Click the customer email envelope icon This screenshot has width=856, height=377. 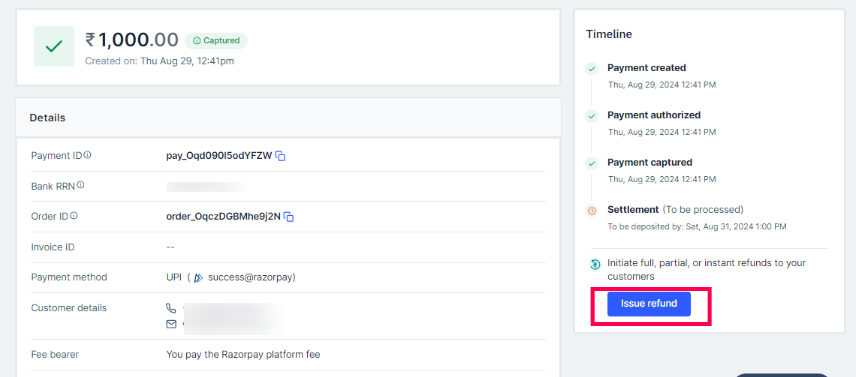[171, 324]
